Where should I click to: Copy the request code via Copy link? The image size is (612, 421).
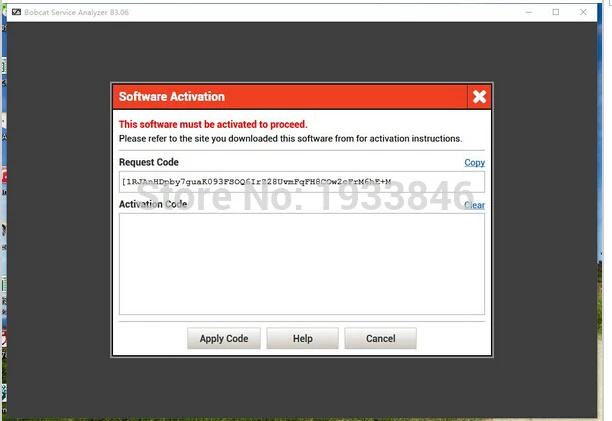(475, 162)
